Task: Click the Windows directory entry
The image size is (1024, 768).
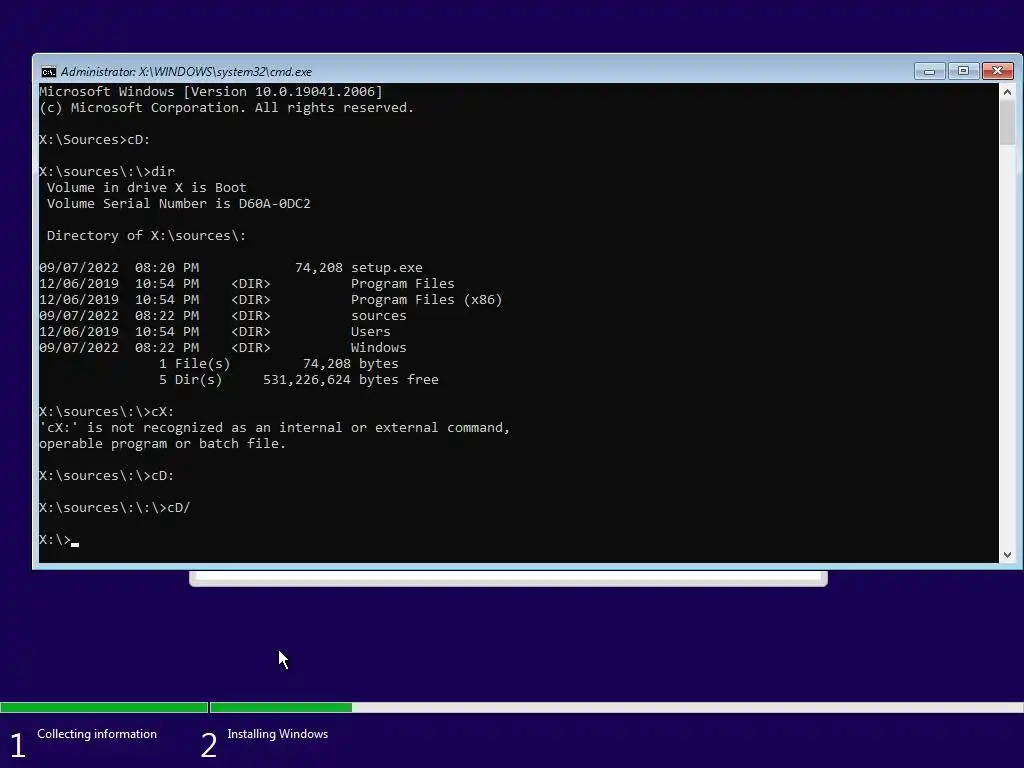Action: pyautogui.click(x=379, y=347)
